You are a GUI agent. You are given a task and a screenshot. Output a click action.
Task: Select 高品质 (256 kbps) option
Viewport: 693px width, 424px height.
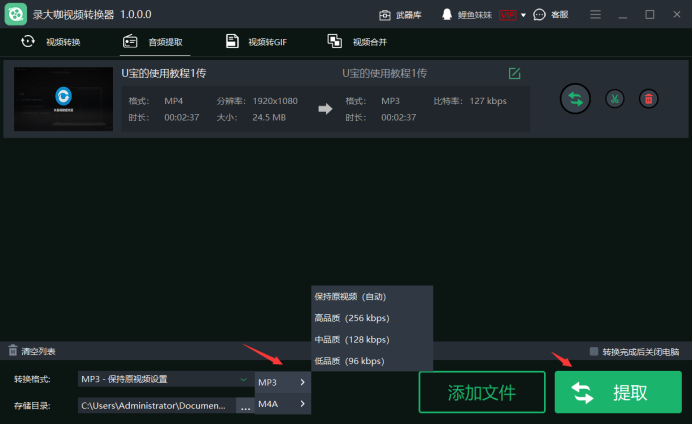[372, 318]
